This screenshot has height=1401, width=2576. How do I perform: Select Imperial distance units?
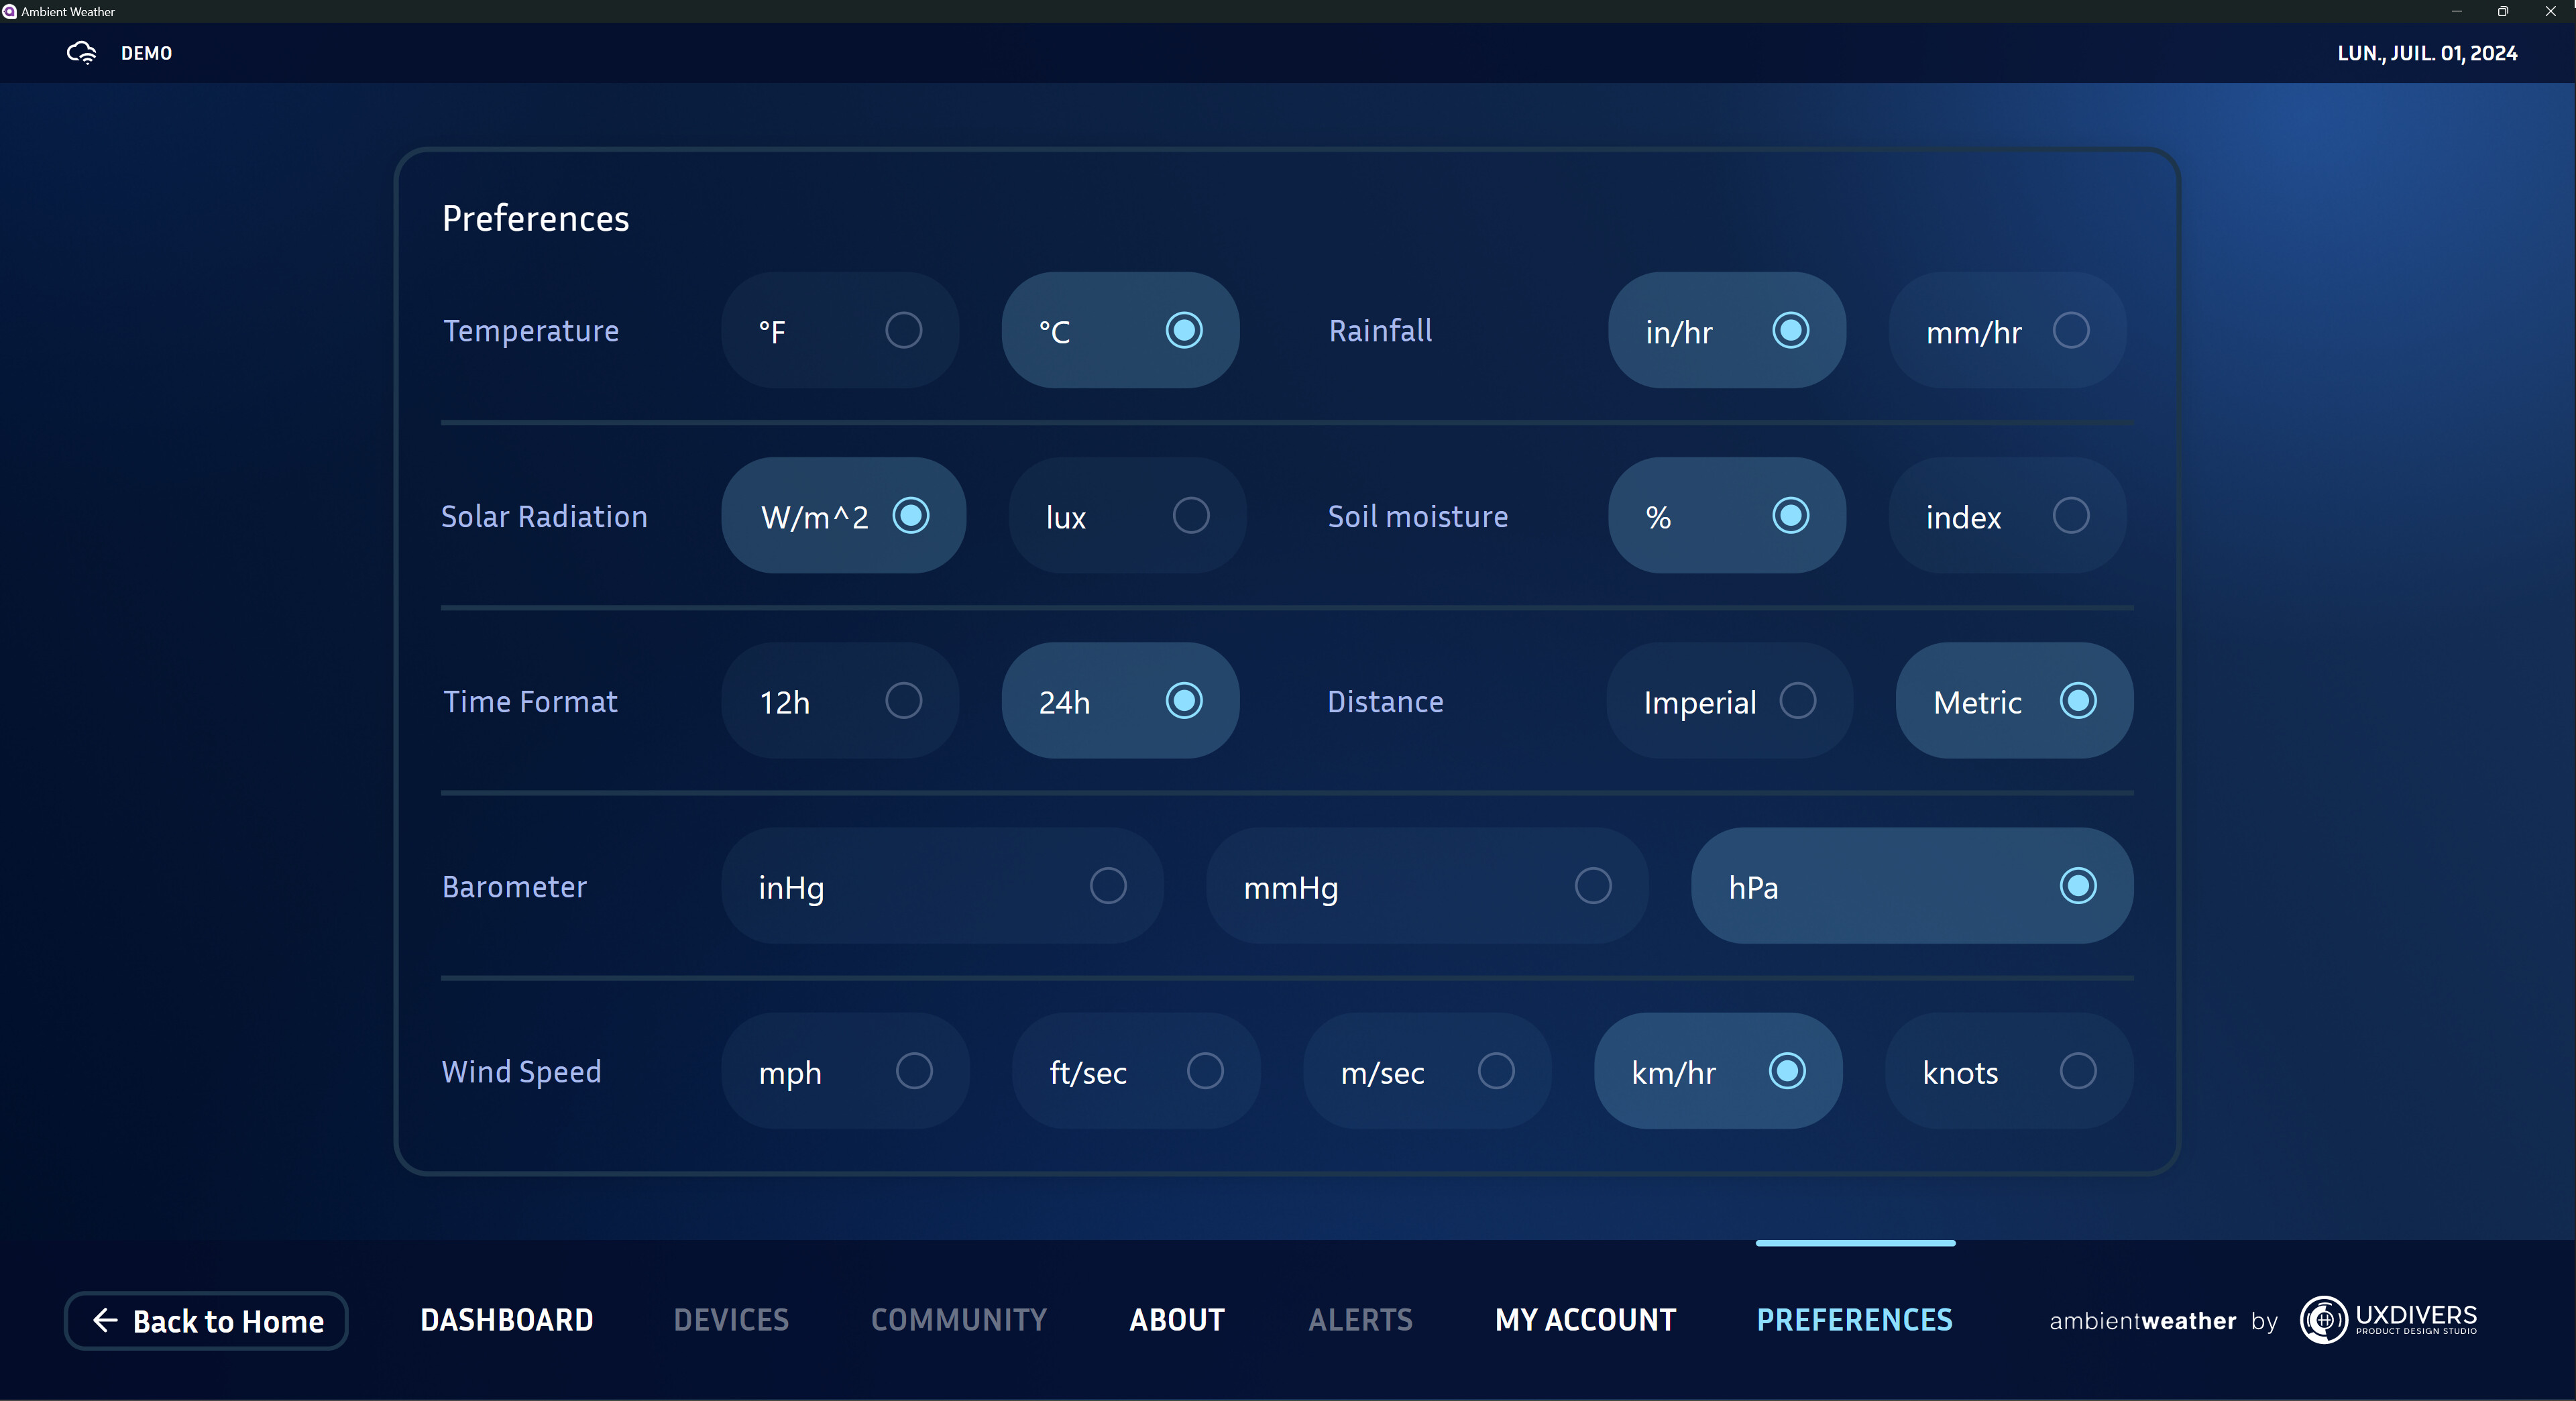click(1730, 701)
